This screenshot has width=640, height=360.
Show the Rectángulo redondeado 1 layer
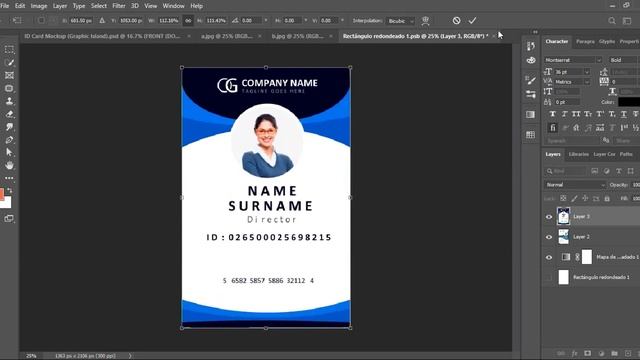549,278
